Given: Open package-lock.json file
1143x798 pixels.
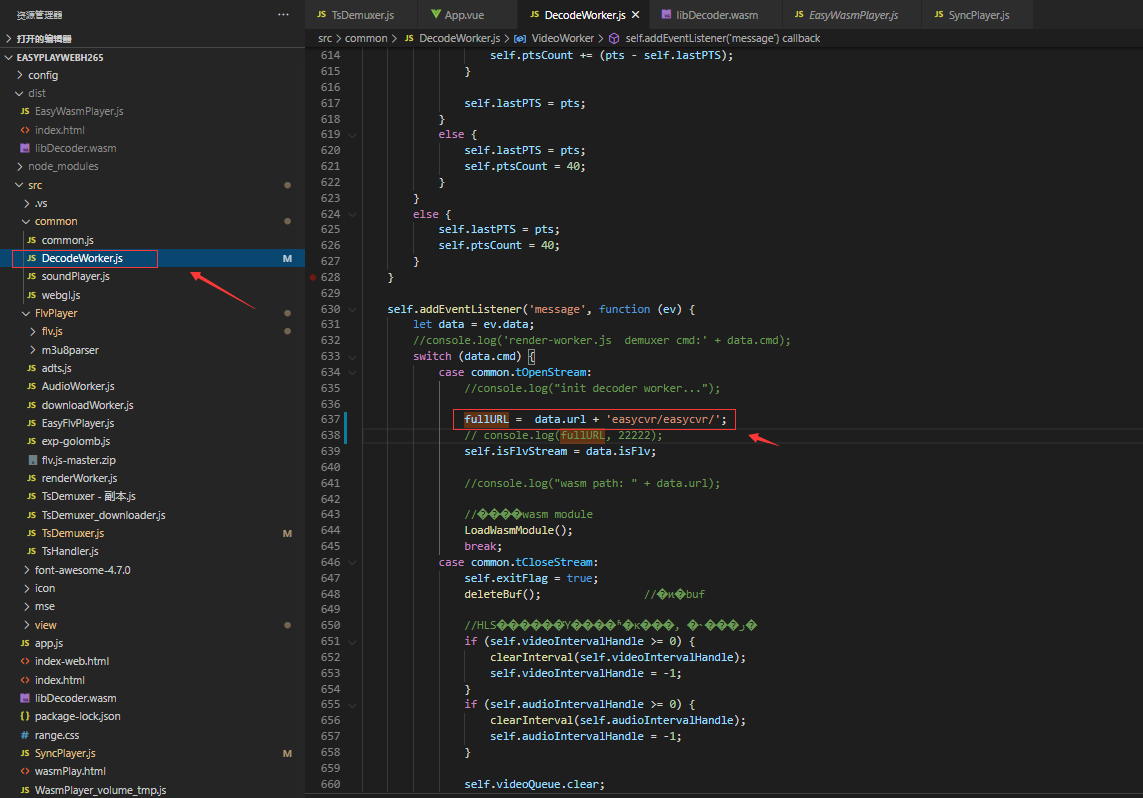Looking at the screenshot, I should (152, 716).
